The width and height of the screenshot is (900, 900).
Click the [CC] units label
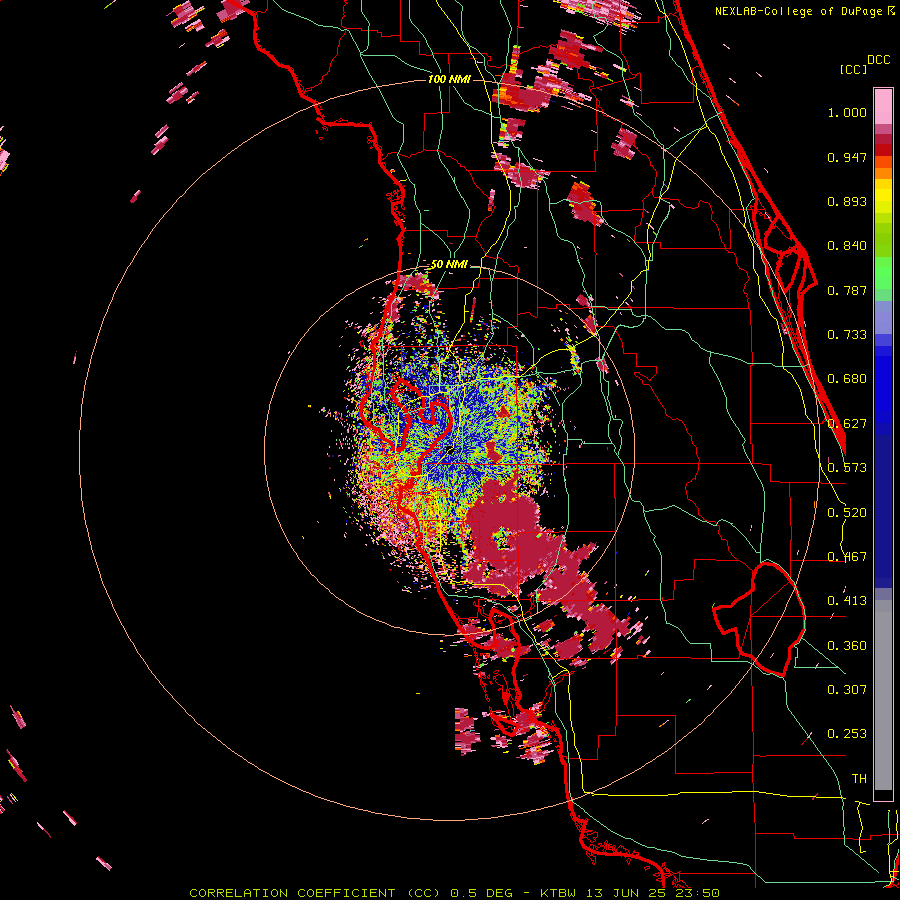854,69
